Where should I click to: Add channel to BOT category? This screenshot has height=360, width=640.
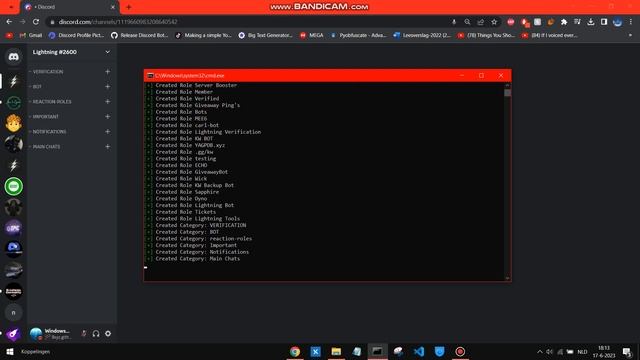107,87
